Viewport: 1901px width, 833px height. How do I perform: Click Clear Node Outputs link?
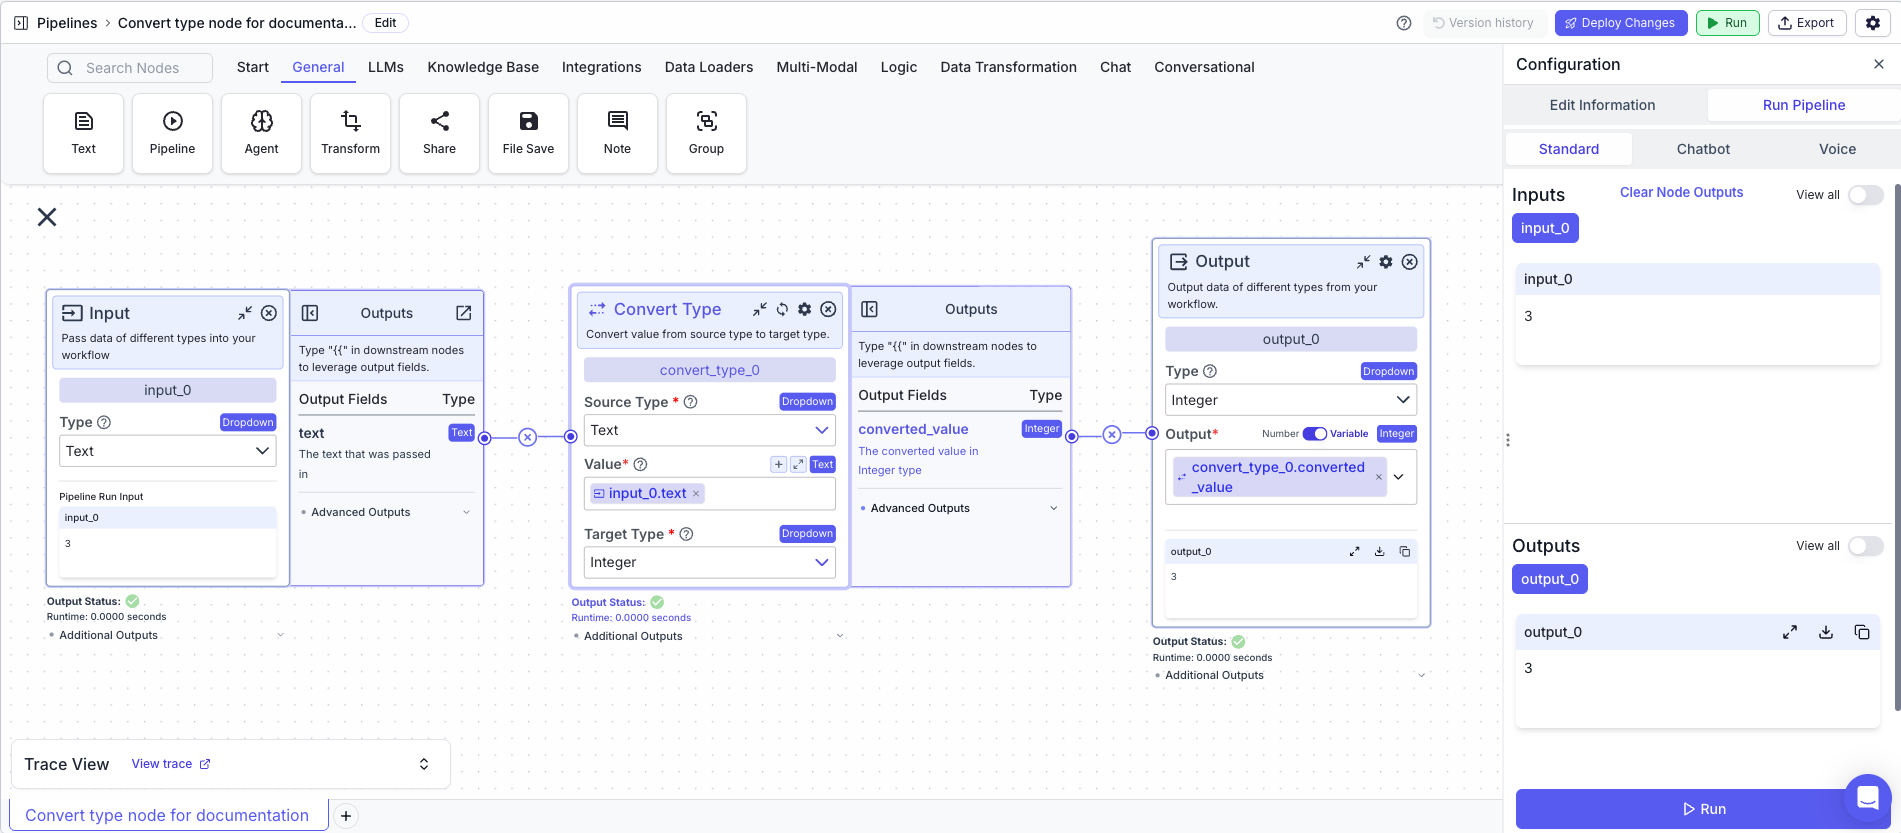tap(1681, 192)
